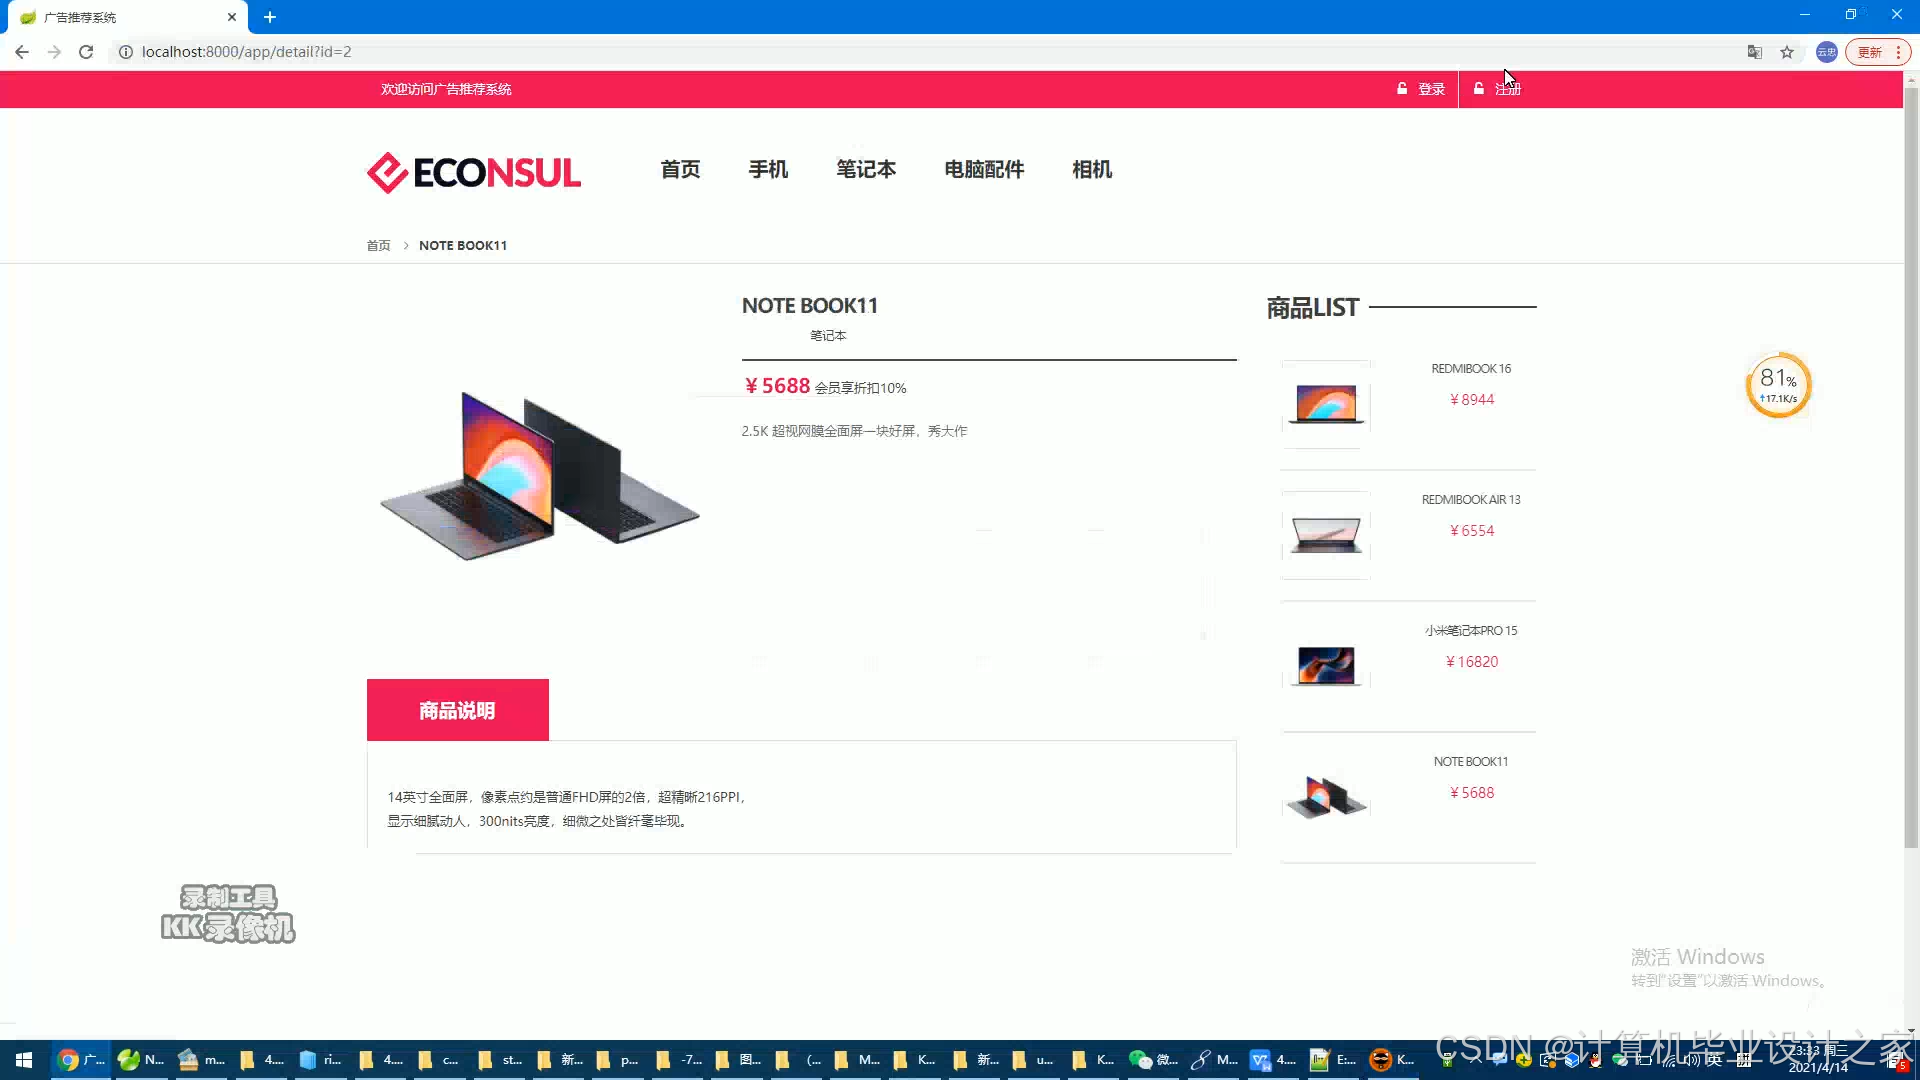Image resolution: width=1920 pixels, height=1080 pixels.
Task: Click the 81% floating speed indicator
Action: point(1779,385)
